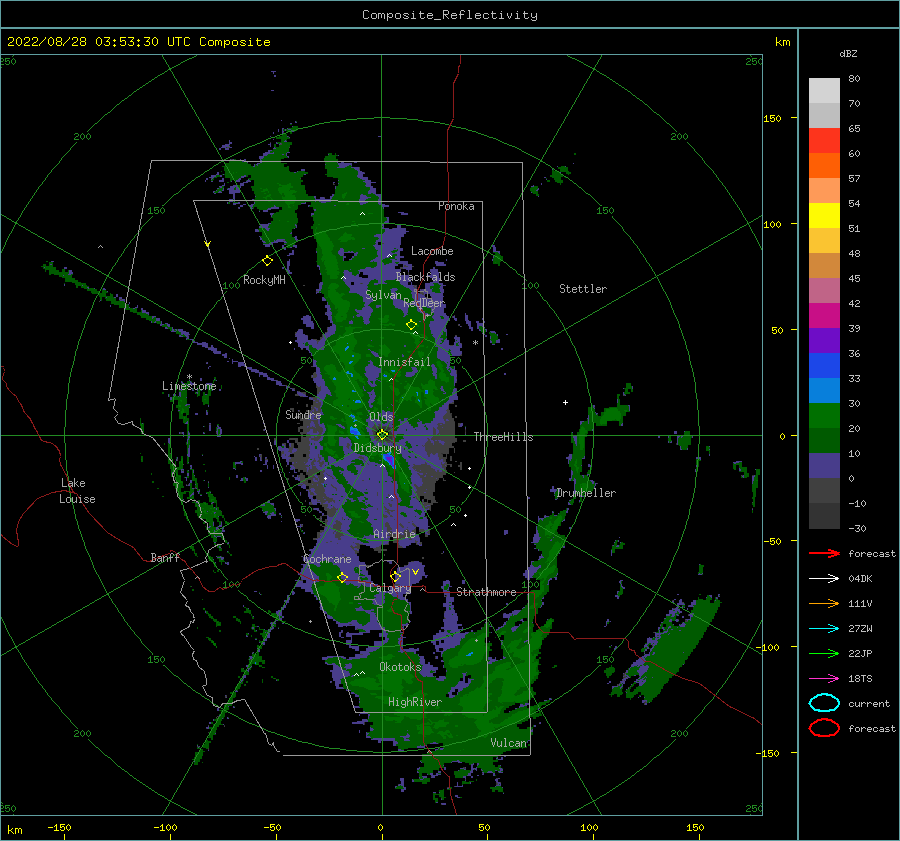Click the white plus marker west of Drumheller
Screen dimensions: 900x841
(x=565, y=402)
